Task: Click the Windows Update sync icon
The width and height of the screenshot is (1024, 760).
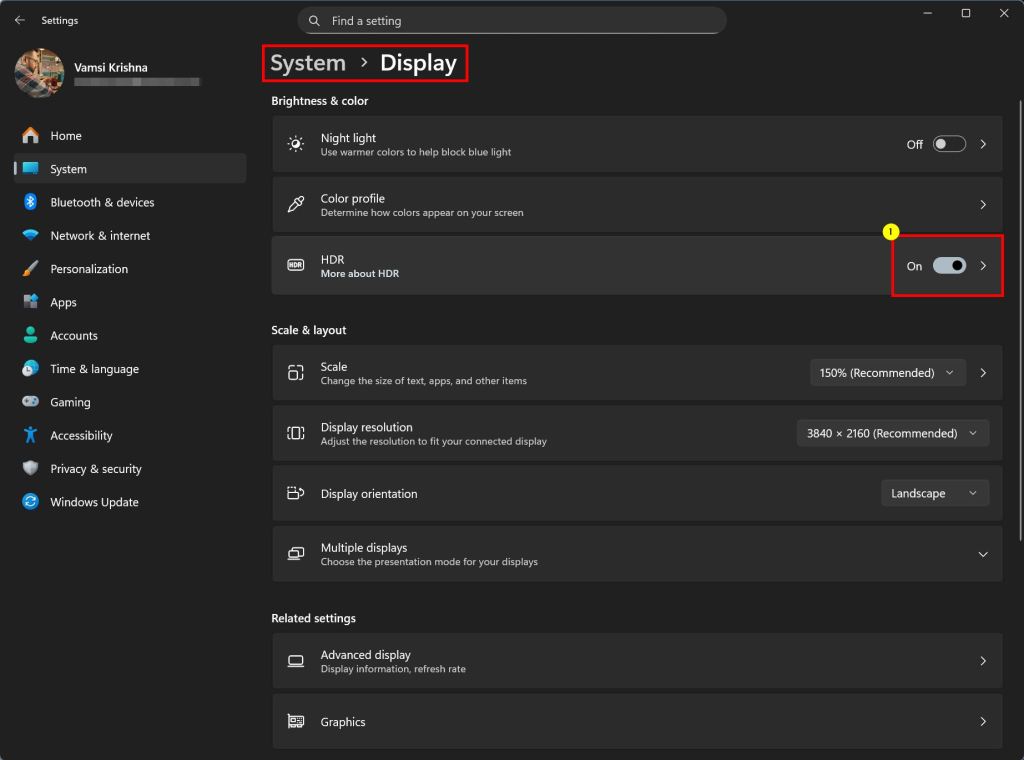Action: (x=30, y=501)
